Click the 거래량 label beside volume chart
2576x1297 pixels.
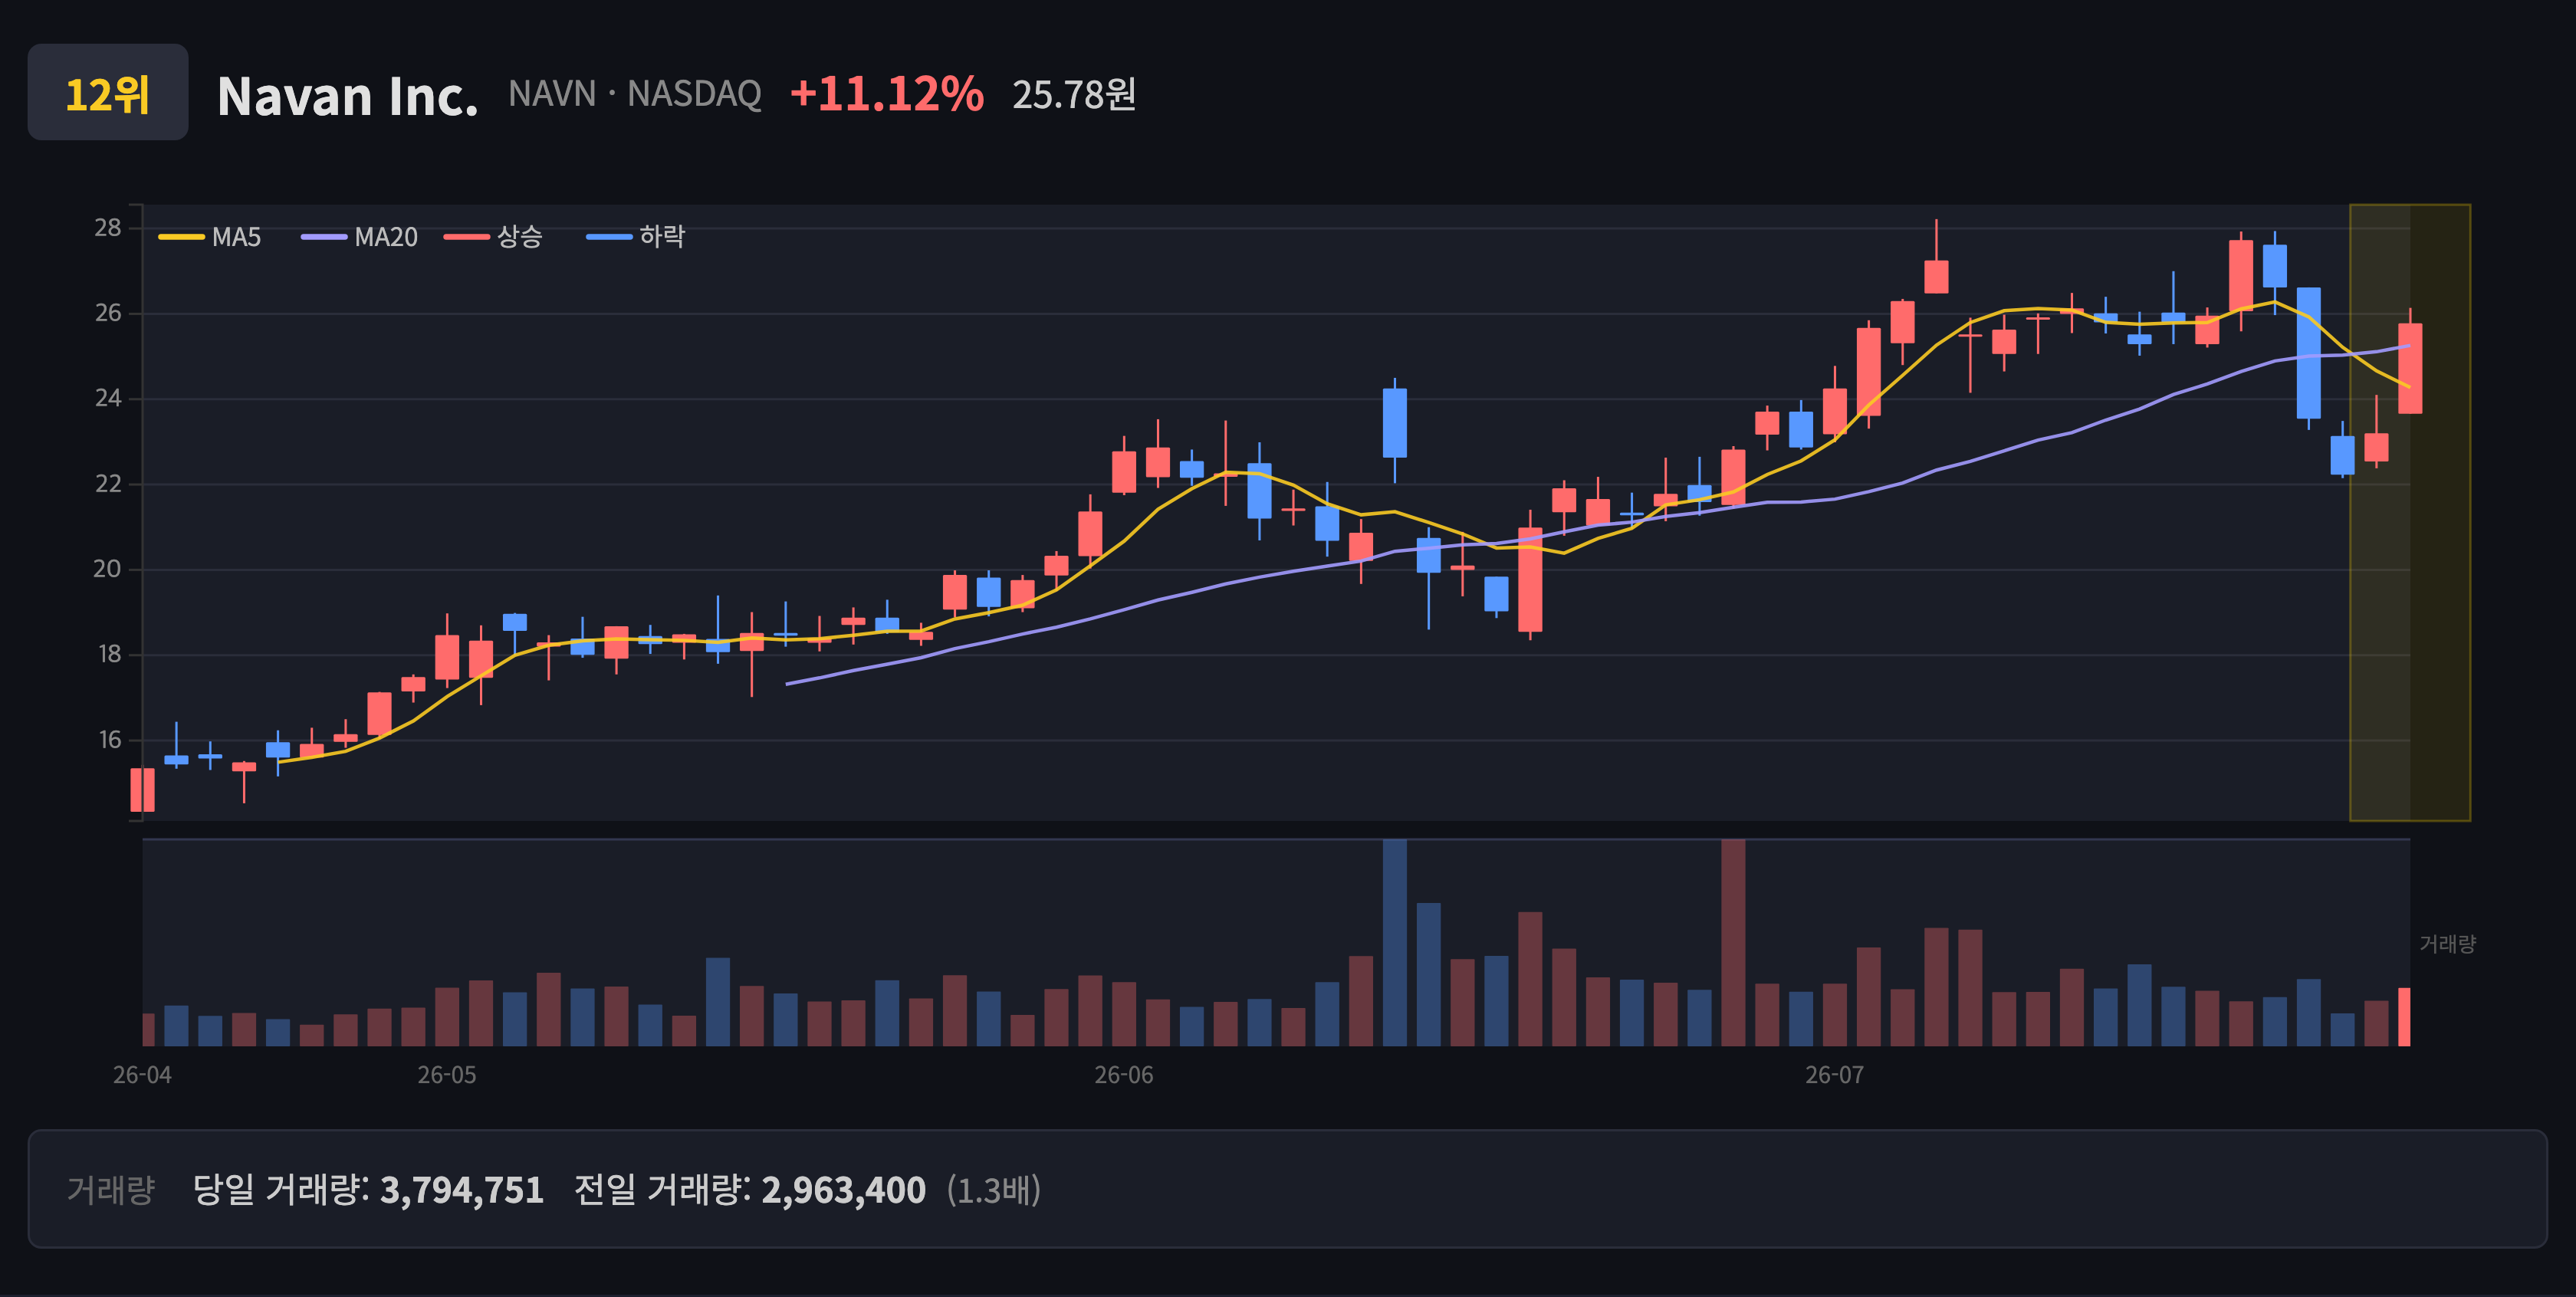pyautogui.click(x=2447, y=943)
